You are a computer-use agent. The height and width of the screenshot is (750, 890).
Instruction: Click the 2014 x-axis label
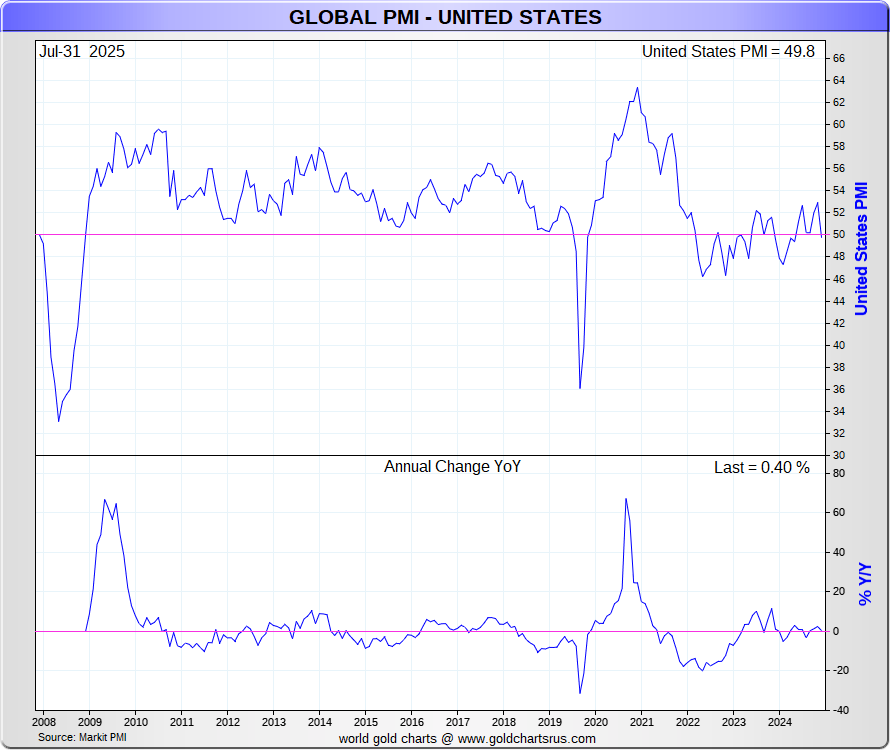tap(320, 722)
